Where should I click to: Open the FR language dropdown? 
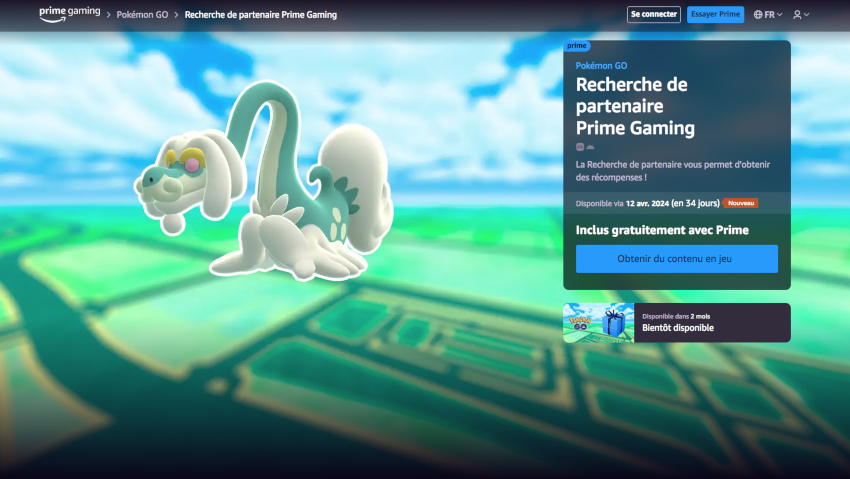[768, 15]
